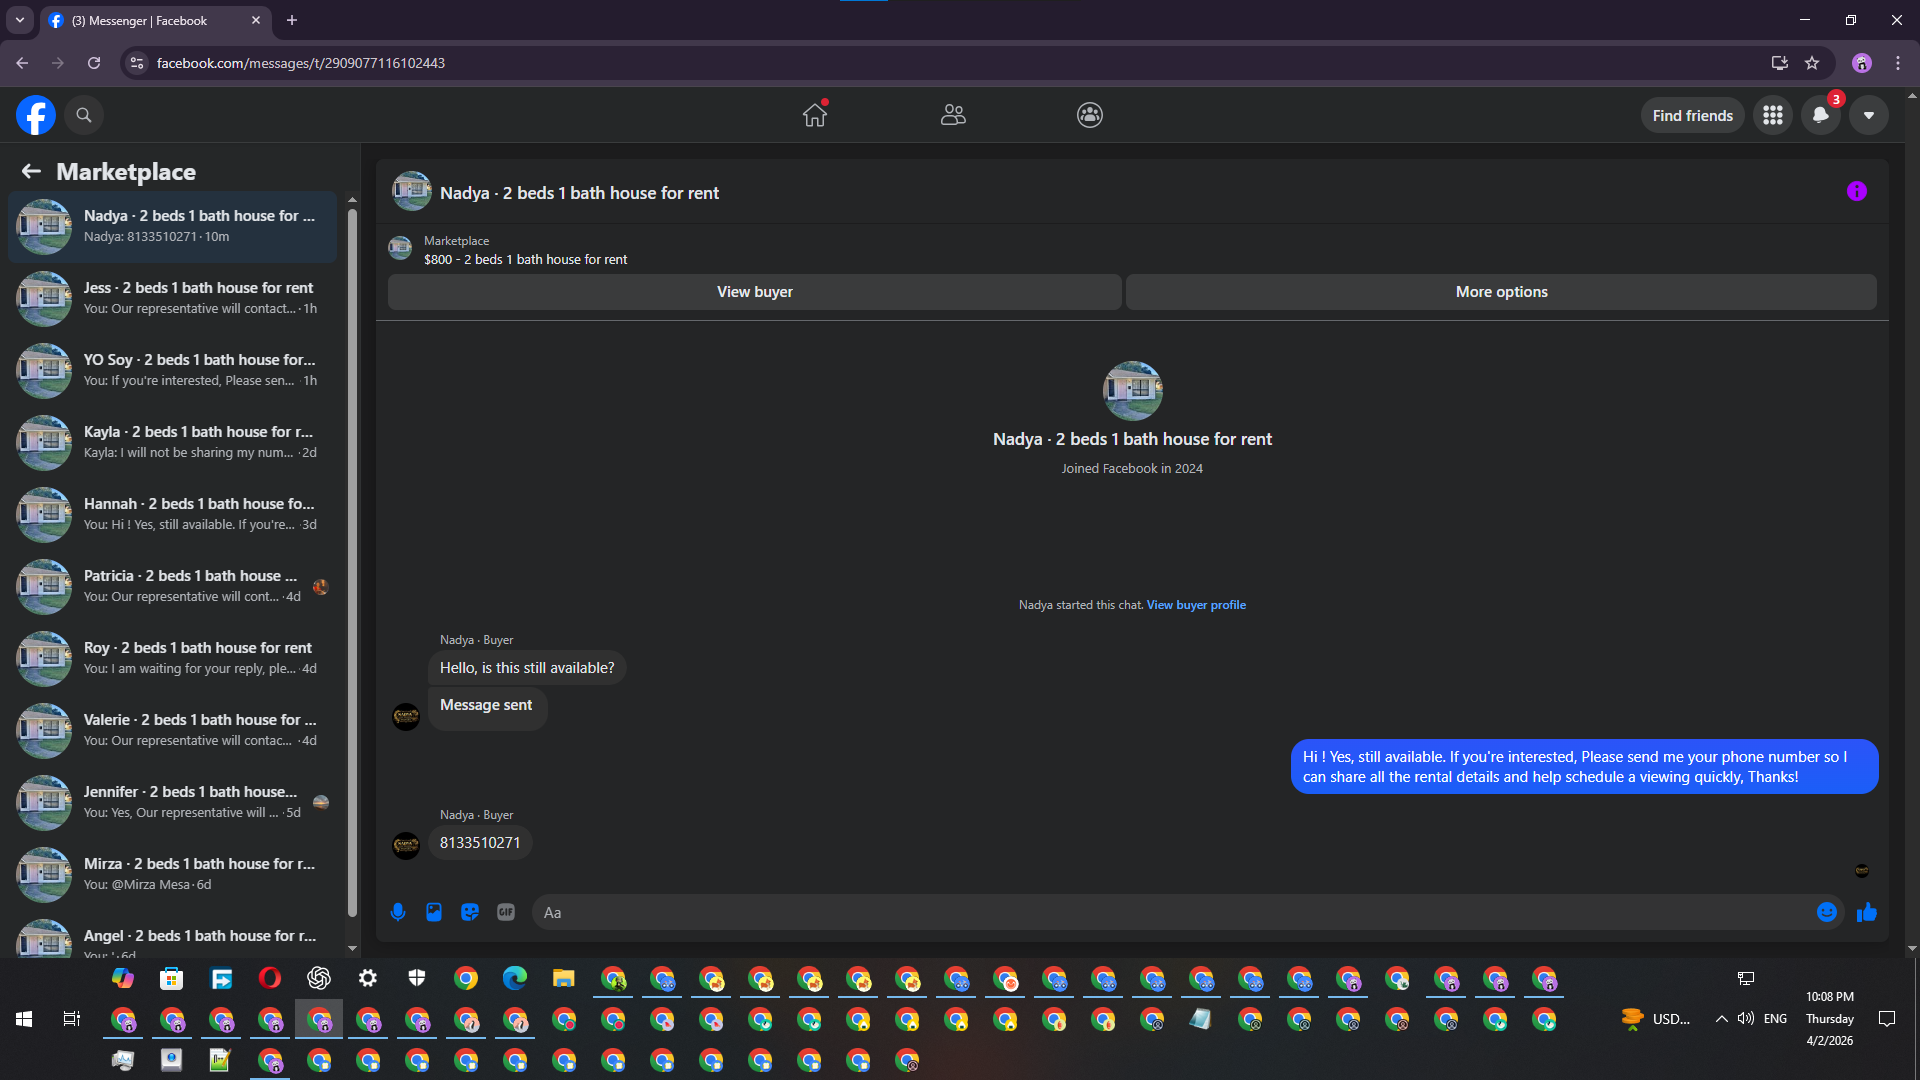Open the Roy conversation

point(173,659)
